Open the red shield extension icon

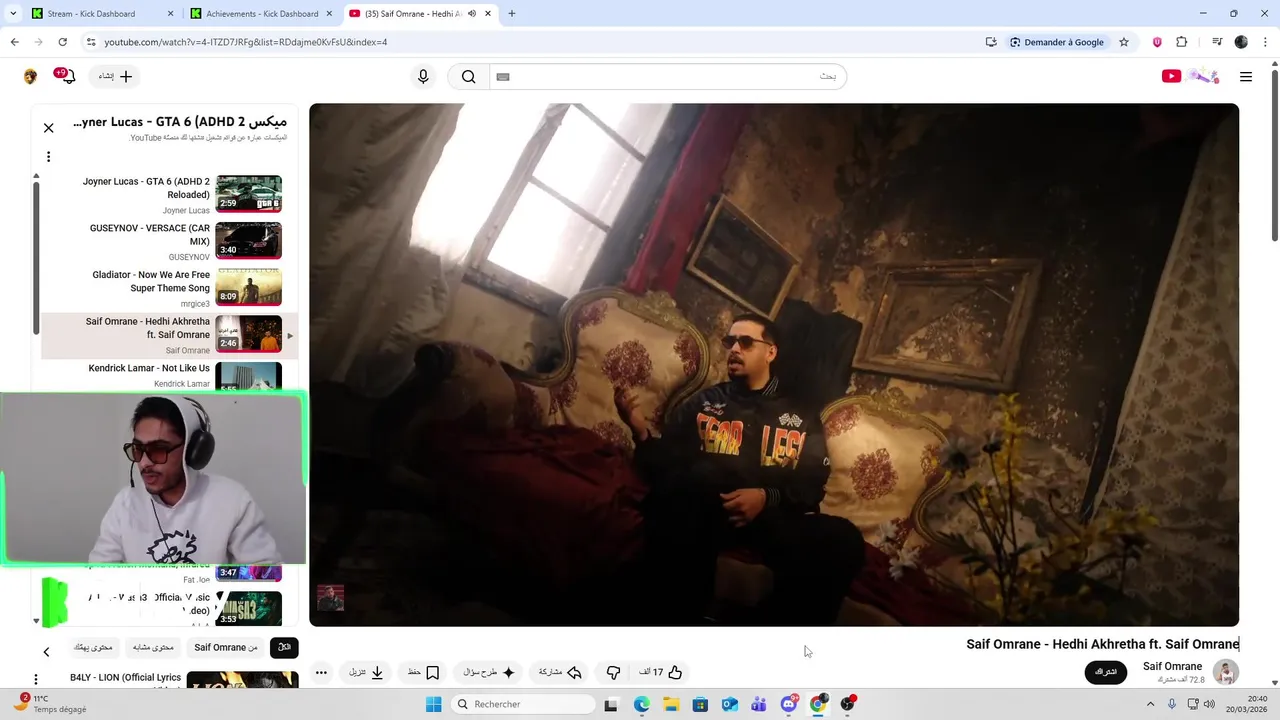[x=1157, y=42]
